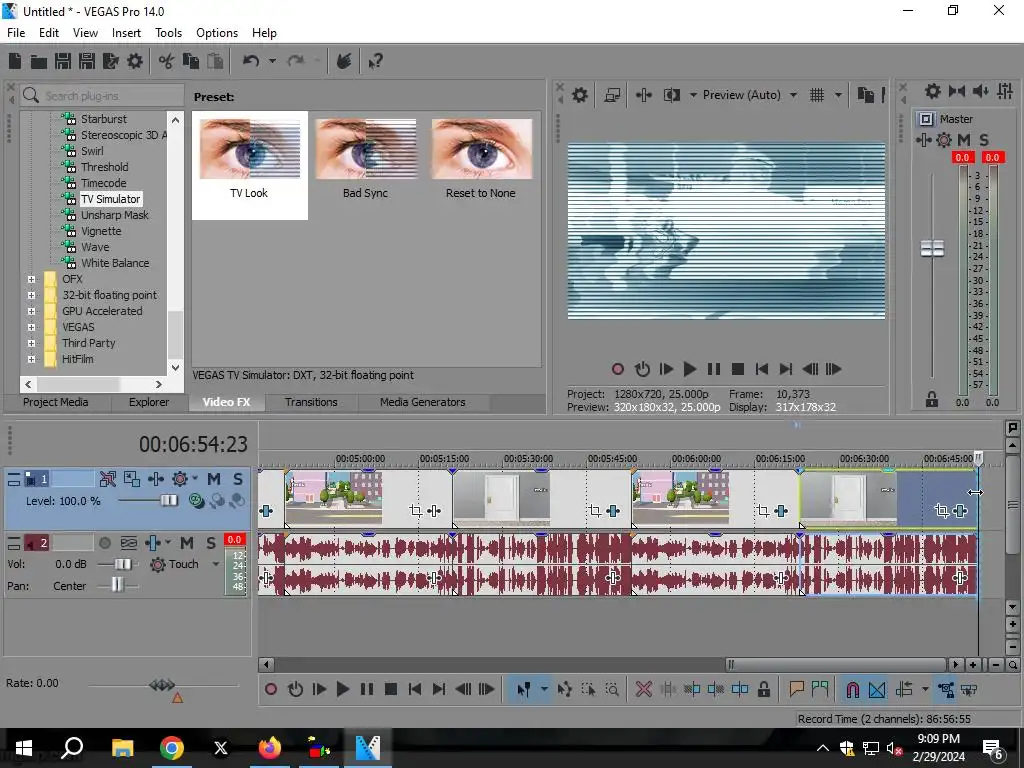The height and width of the screenshot is (768, 1024).
Task: Open the Tools menu
Action: click(x=168, y=33)
